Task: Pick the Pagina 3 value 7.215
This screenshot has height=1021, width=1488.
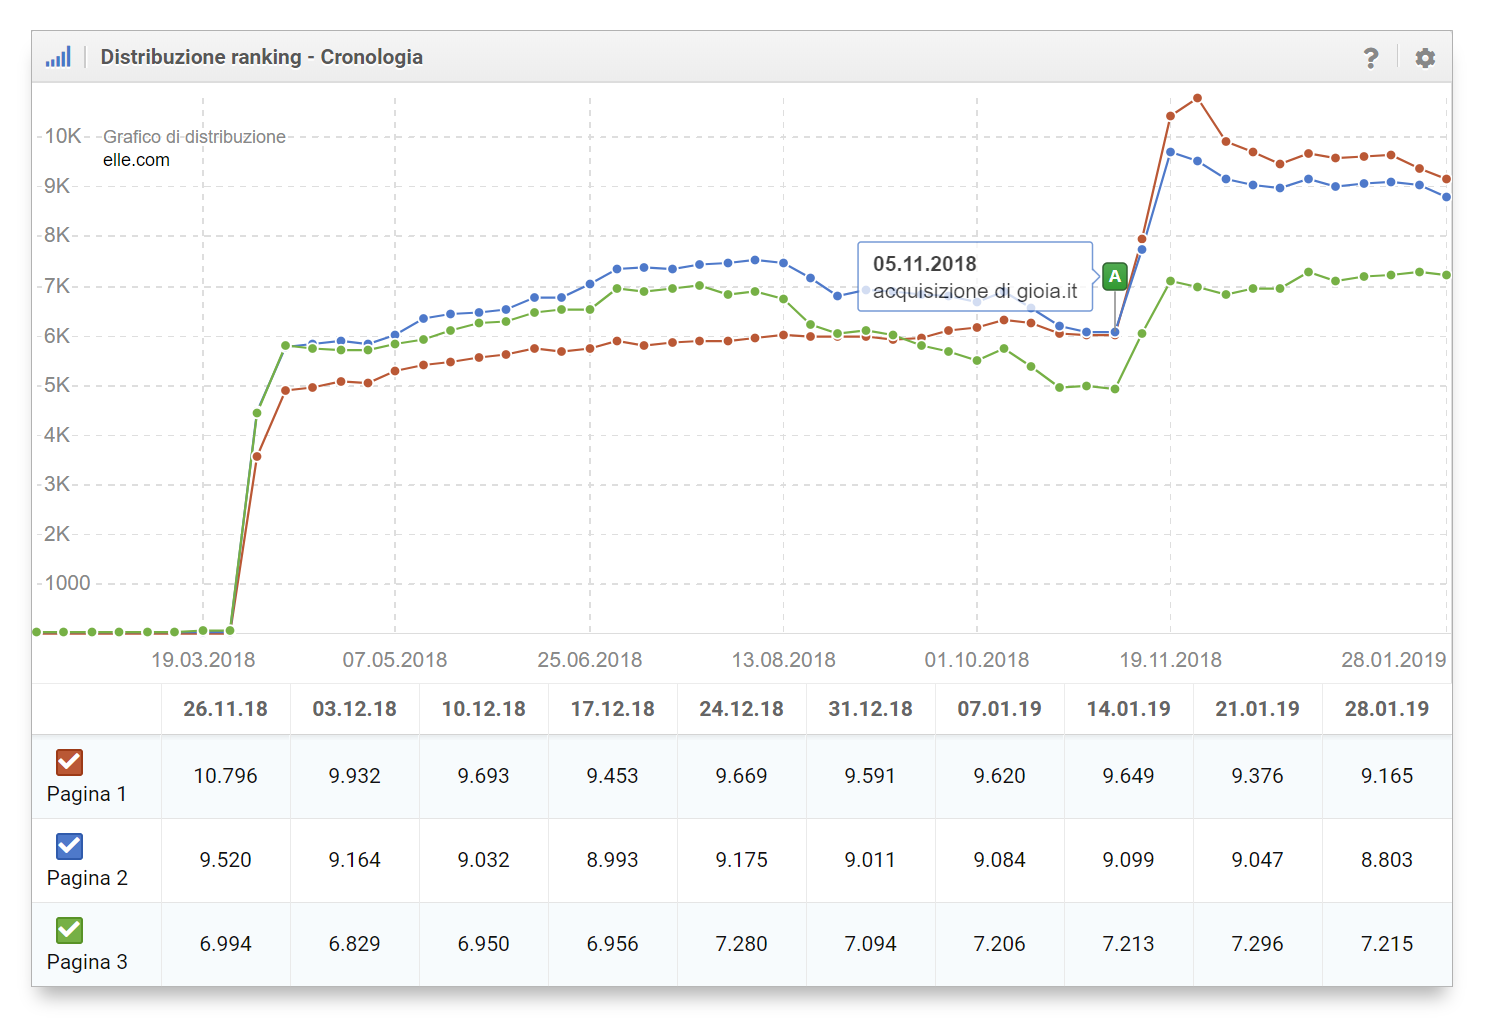Action: [x=1386, y=944]
